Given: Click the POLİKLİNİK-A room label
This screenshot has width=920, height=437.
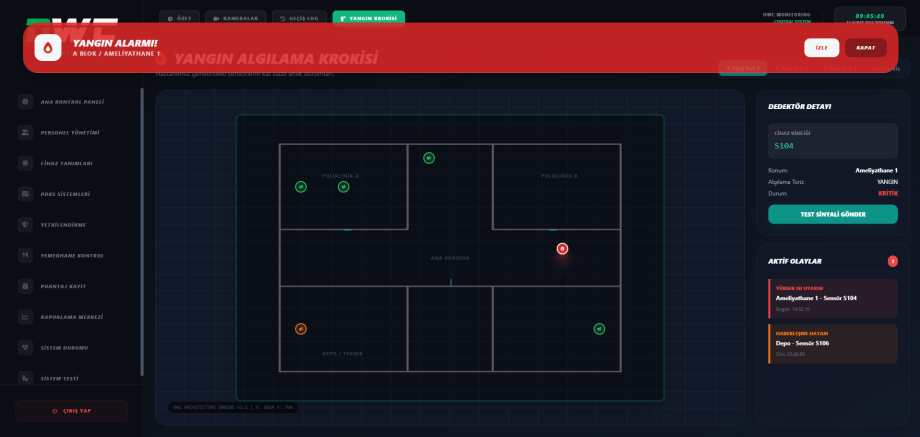Looking at the screenshot, I should point(340,176).
